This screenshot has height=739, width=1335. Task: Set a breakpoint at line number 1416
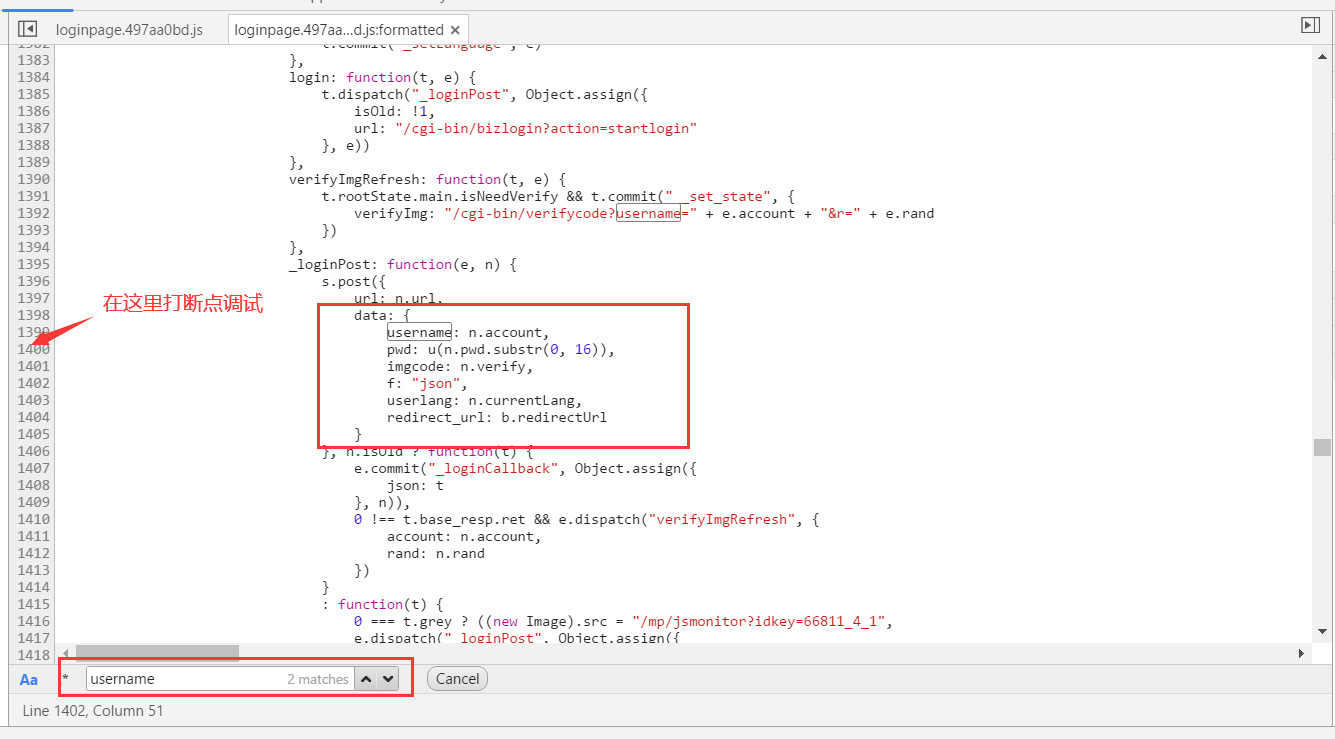(34, 621)
